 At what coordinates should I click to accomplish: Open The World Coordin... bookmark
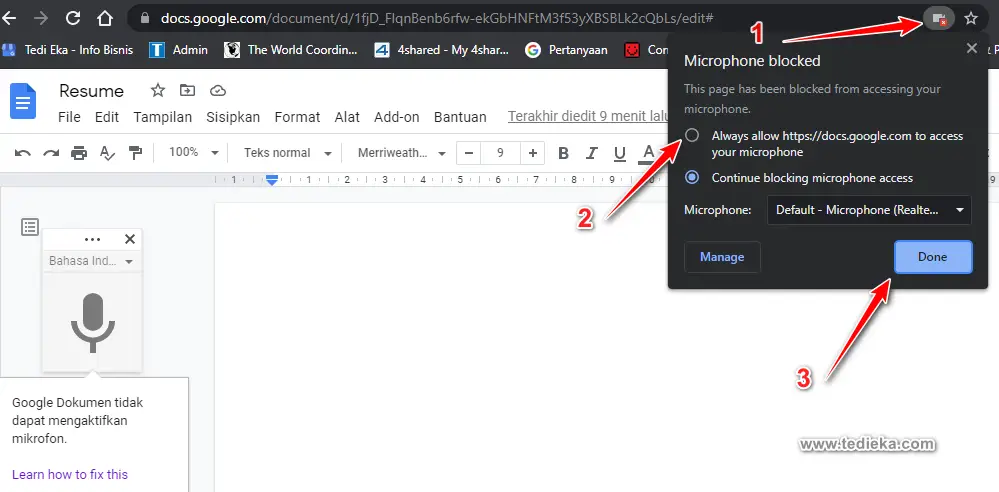click(x=291, y=50)
